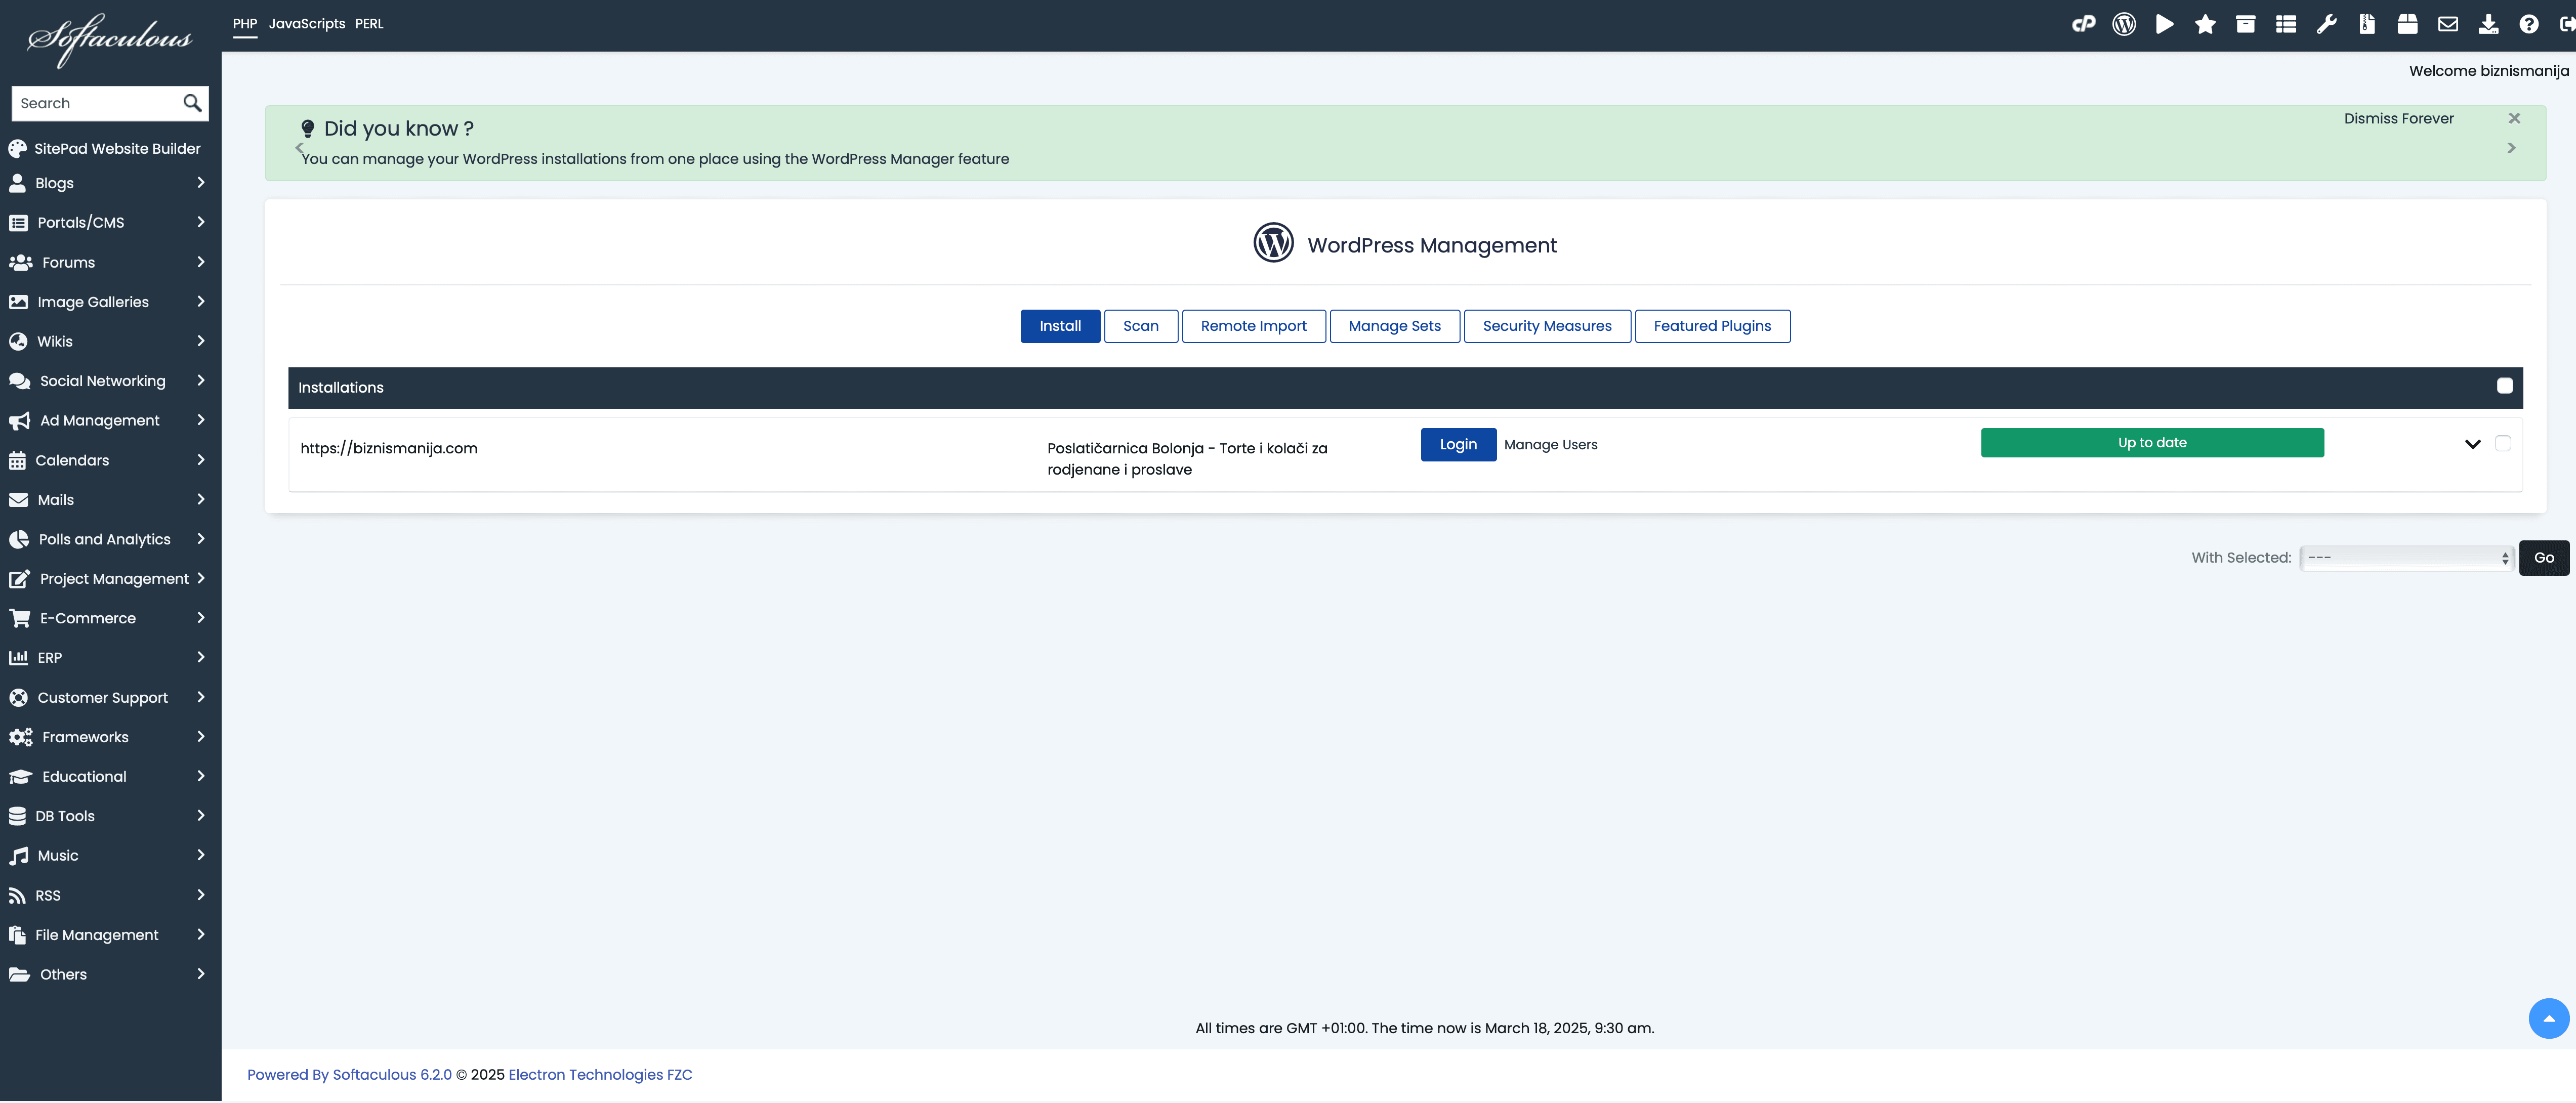Expand biznismanija.com installation details chevron
The image size is (2576, 1103).
tap(2472, 444)
